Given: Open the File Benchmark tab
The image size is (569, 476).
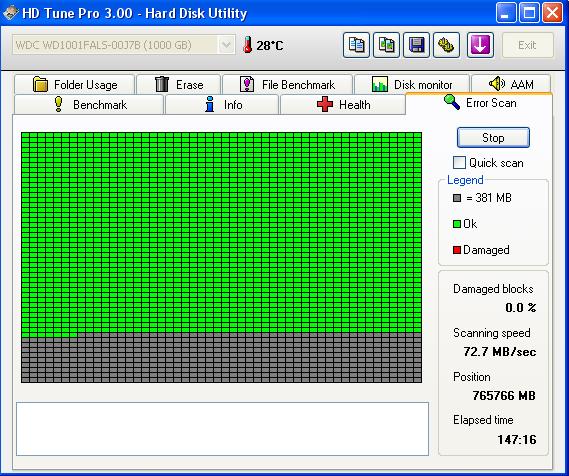Looking at the screenshot, I should click(x=287, y=85).
